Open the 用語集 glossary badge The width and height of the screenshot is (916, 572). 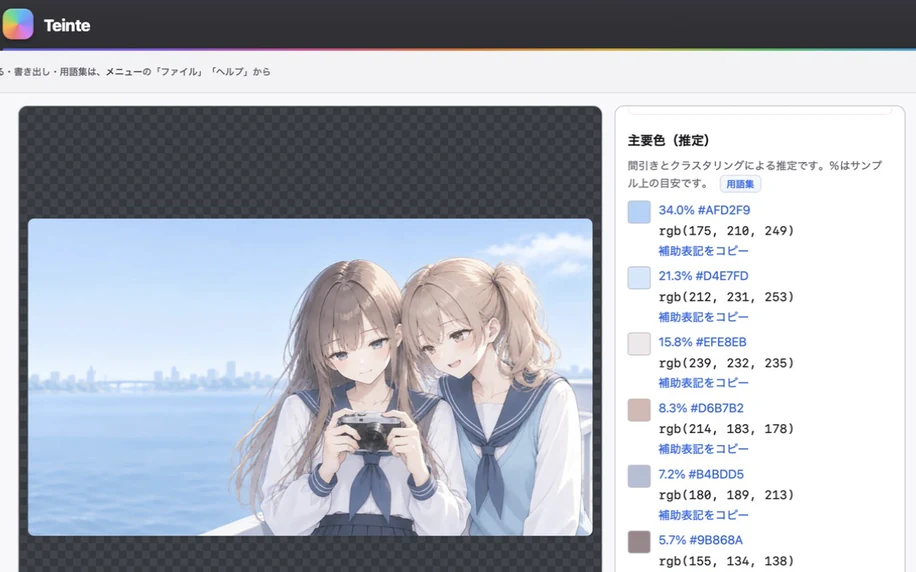click(740, 184)
